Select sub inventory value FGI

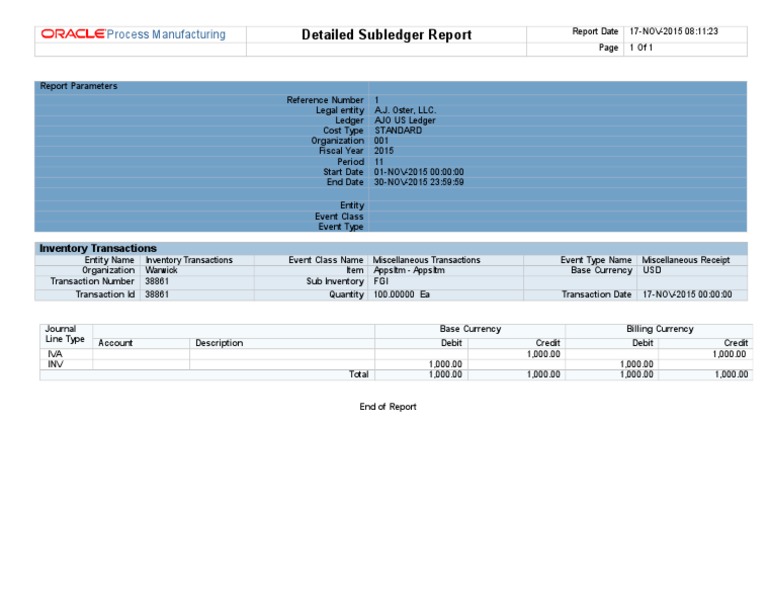(x=381, y=282)
